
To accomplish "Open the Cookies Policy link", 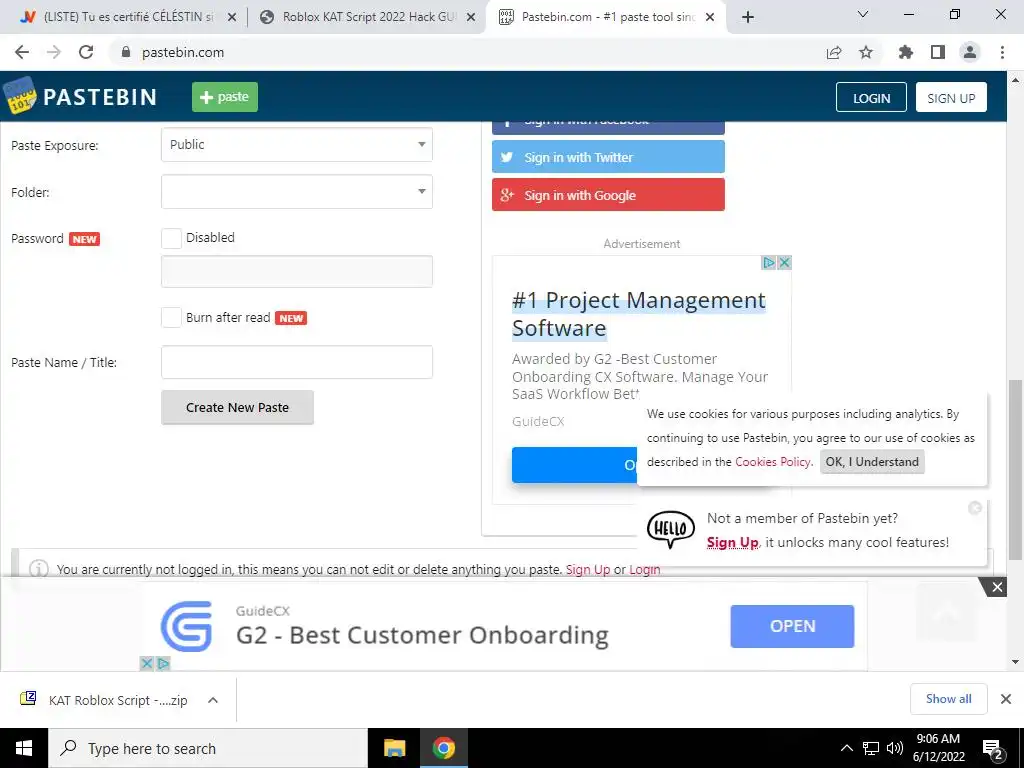I will 773,462.
